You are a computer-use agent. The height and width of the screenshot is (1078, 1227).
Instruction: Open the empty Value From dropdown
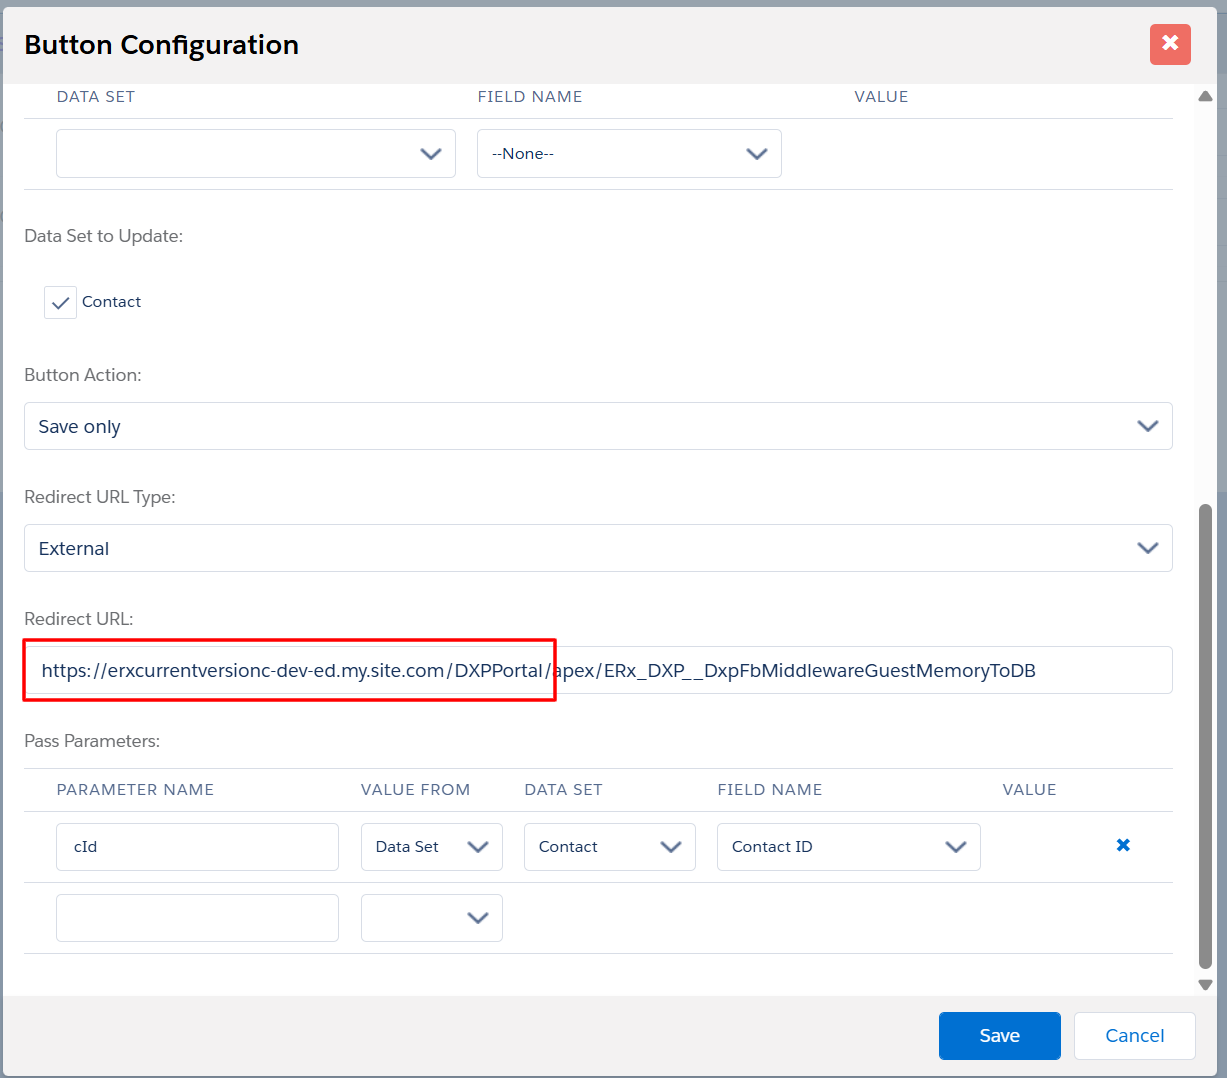pyautogui.click(x=431, y=918)
